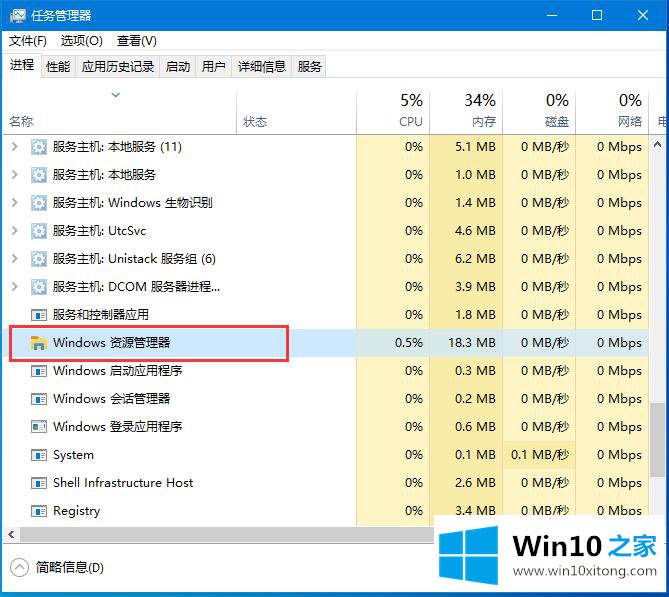Switch to the 服务 tab
The width and height of the screenshot is (669, 597).
click(309, 67)
